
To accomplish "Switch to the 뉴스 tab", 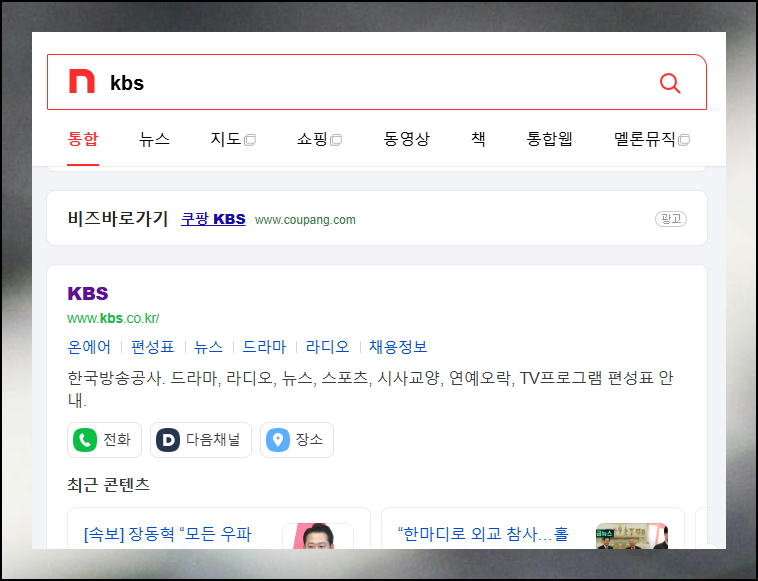I will coord(154,139).
